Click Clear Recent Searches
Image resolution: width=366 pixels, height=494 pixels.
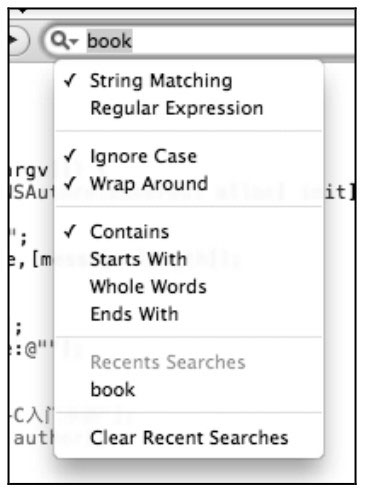[189, 438]
